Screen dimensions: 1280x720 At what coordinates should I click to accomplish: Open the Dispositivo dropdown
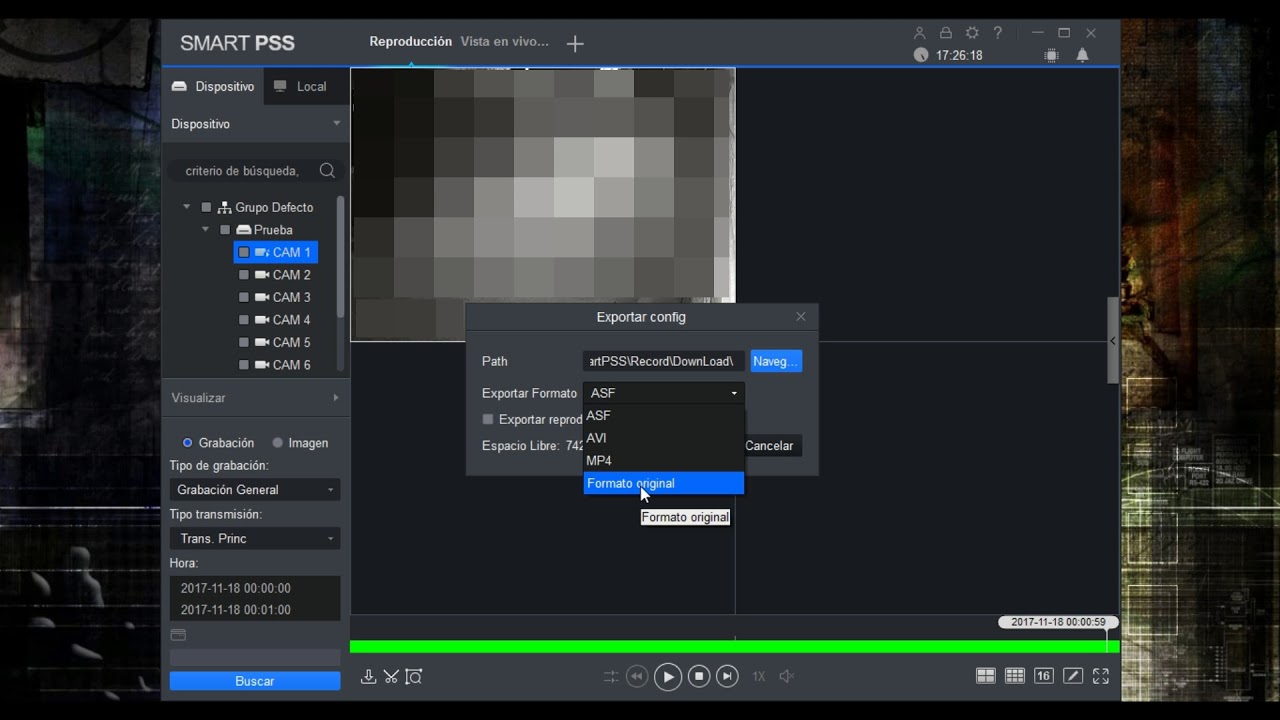(255, 124)
